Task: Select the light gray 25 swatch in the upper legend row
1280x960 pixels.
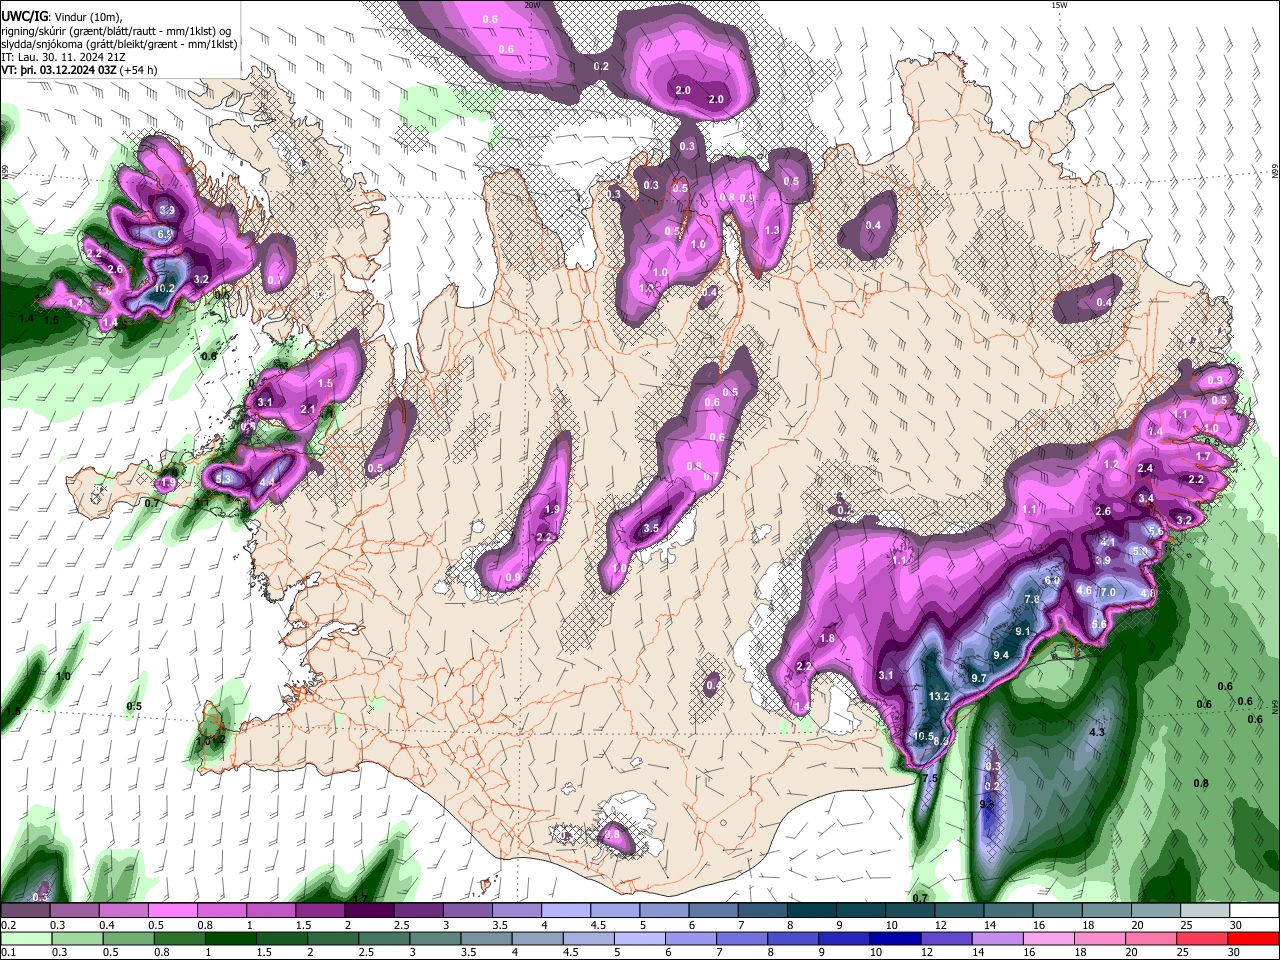Action: pos(1206,911)
